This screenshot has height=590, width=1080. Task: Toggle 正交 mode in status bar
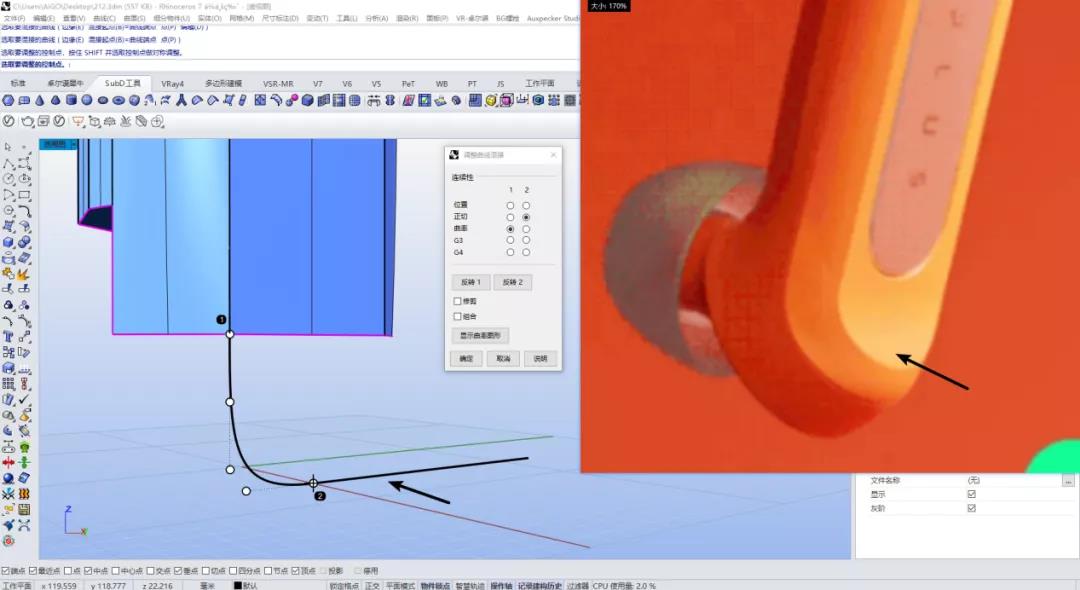click(x=373, y=586)
